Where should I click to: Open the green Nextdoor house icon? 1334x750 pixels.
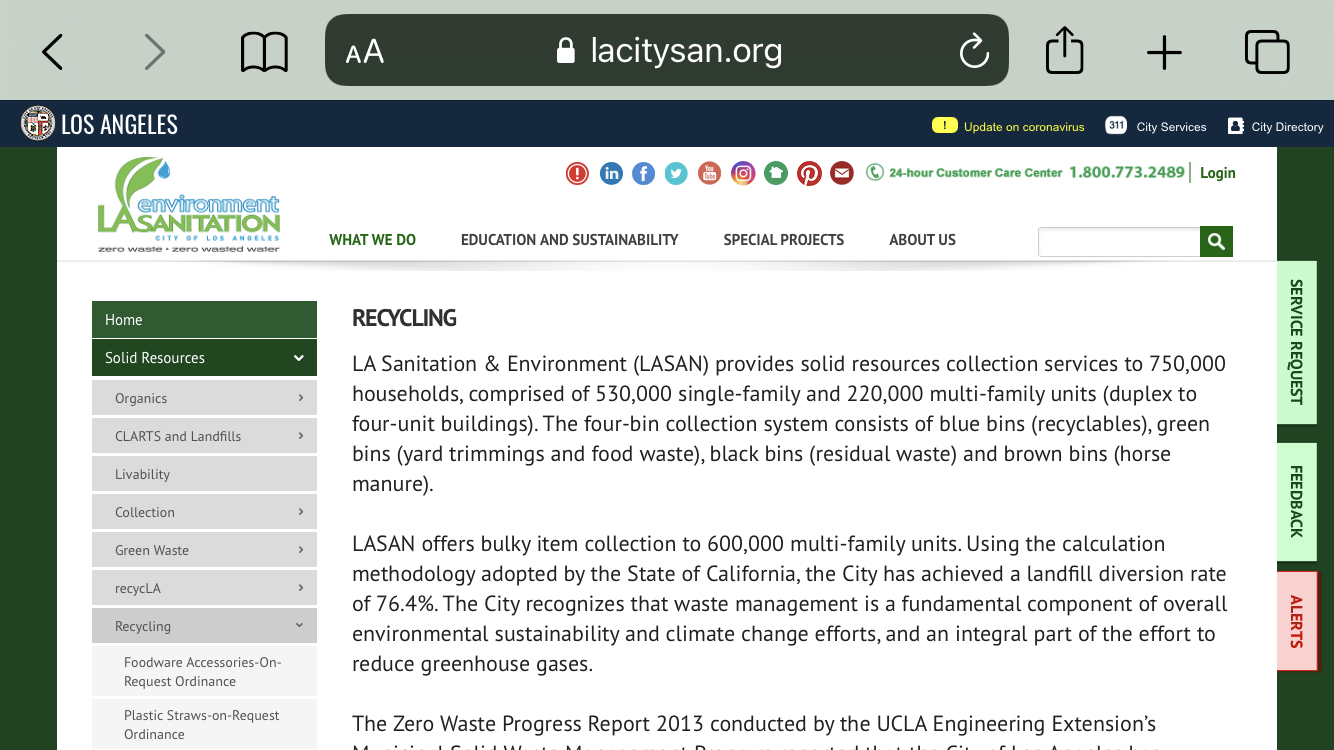(x=776, y=174)
